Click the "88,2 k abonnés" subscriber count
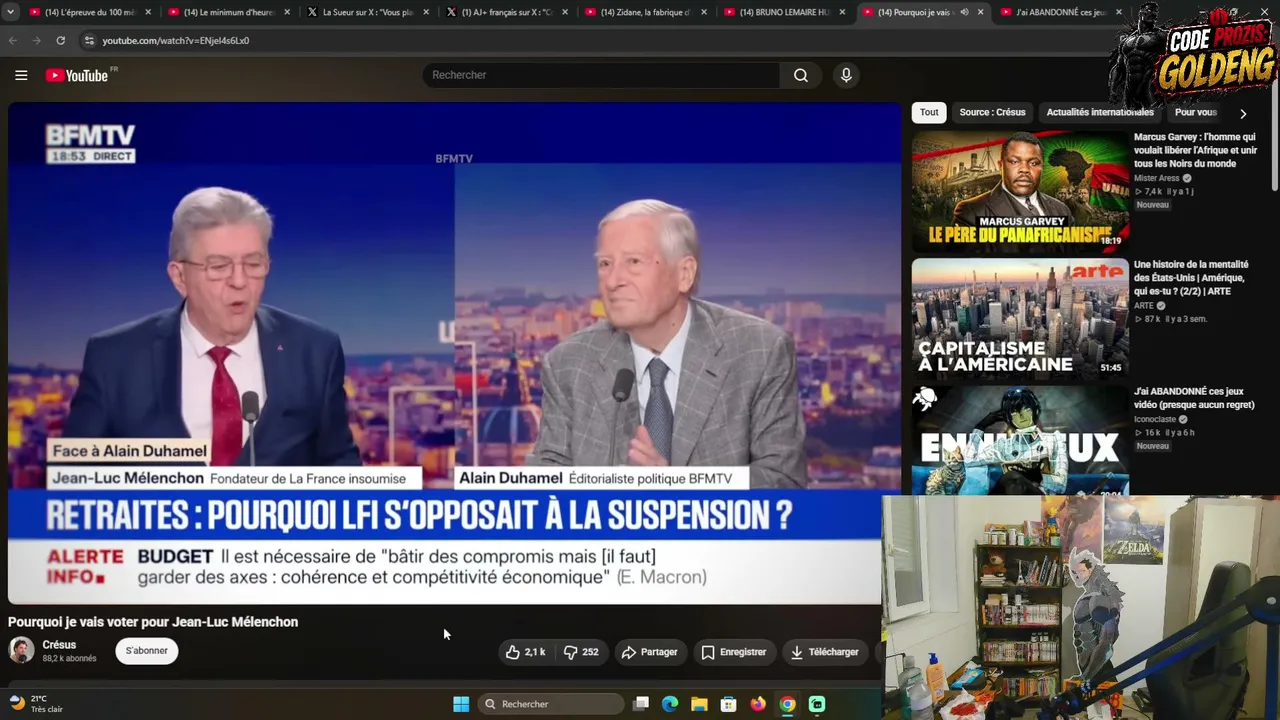Screen dimensions: 1280x720 (70, 659)
